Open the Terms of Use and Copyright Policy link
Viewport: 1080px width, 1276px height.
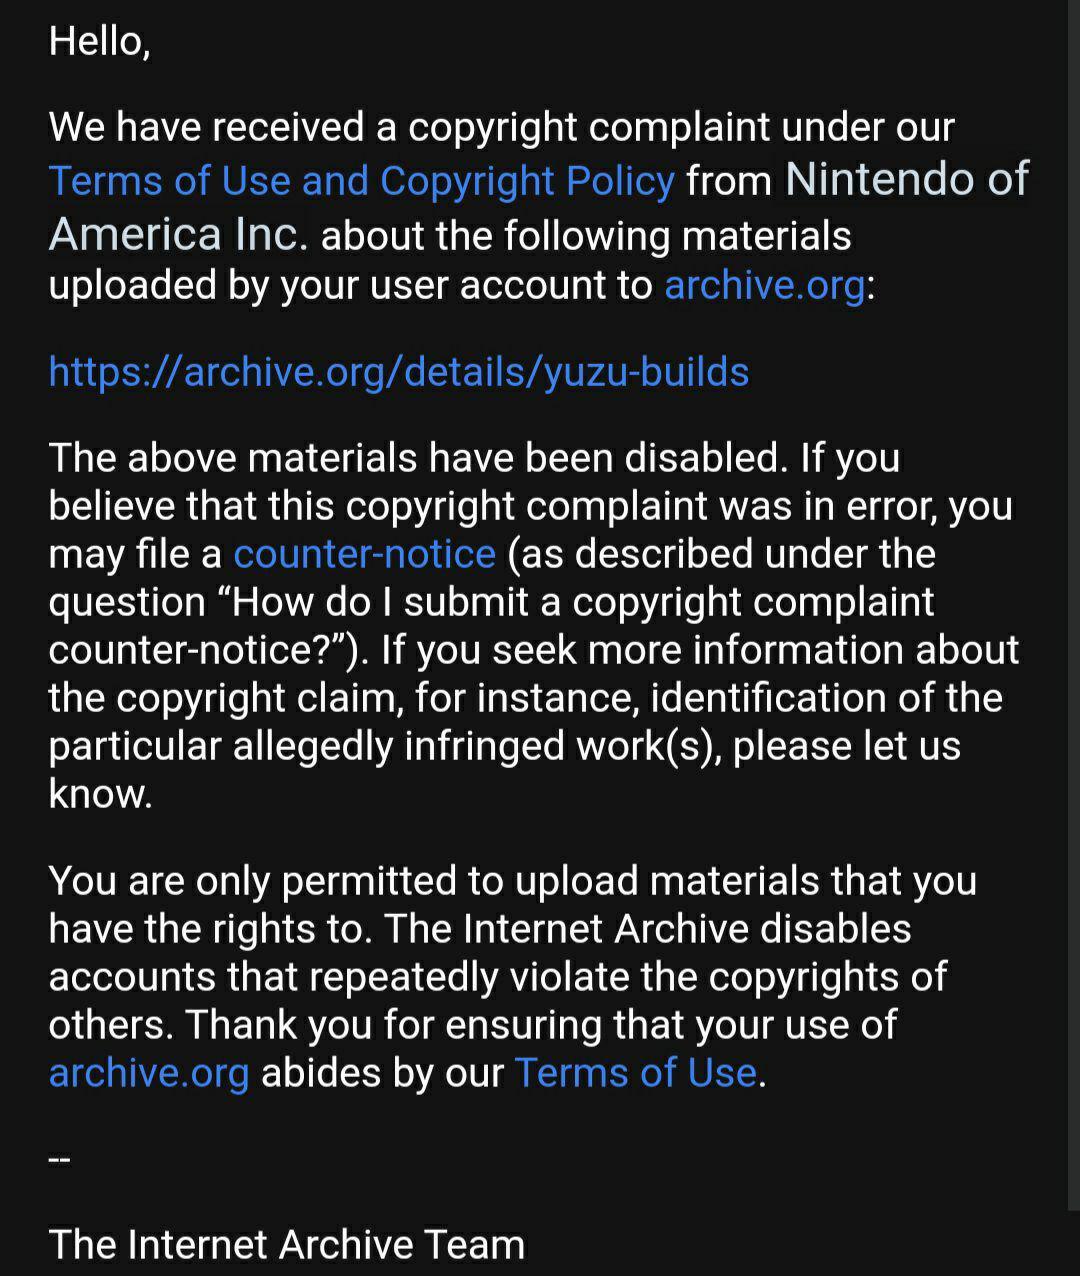pyautogui.click(x=361, y=181)
